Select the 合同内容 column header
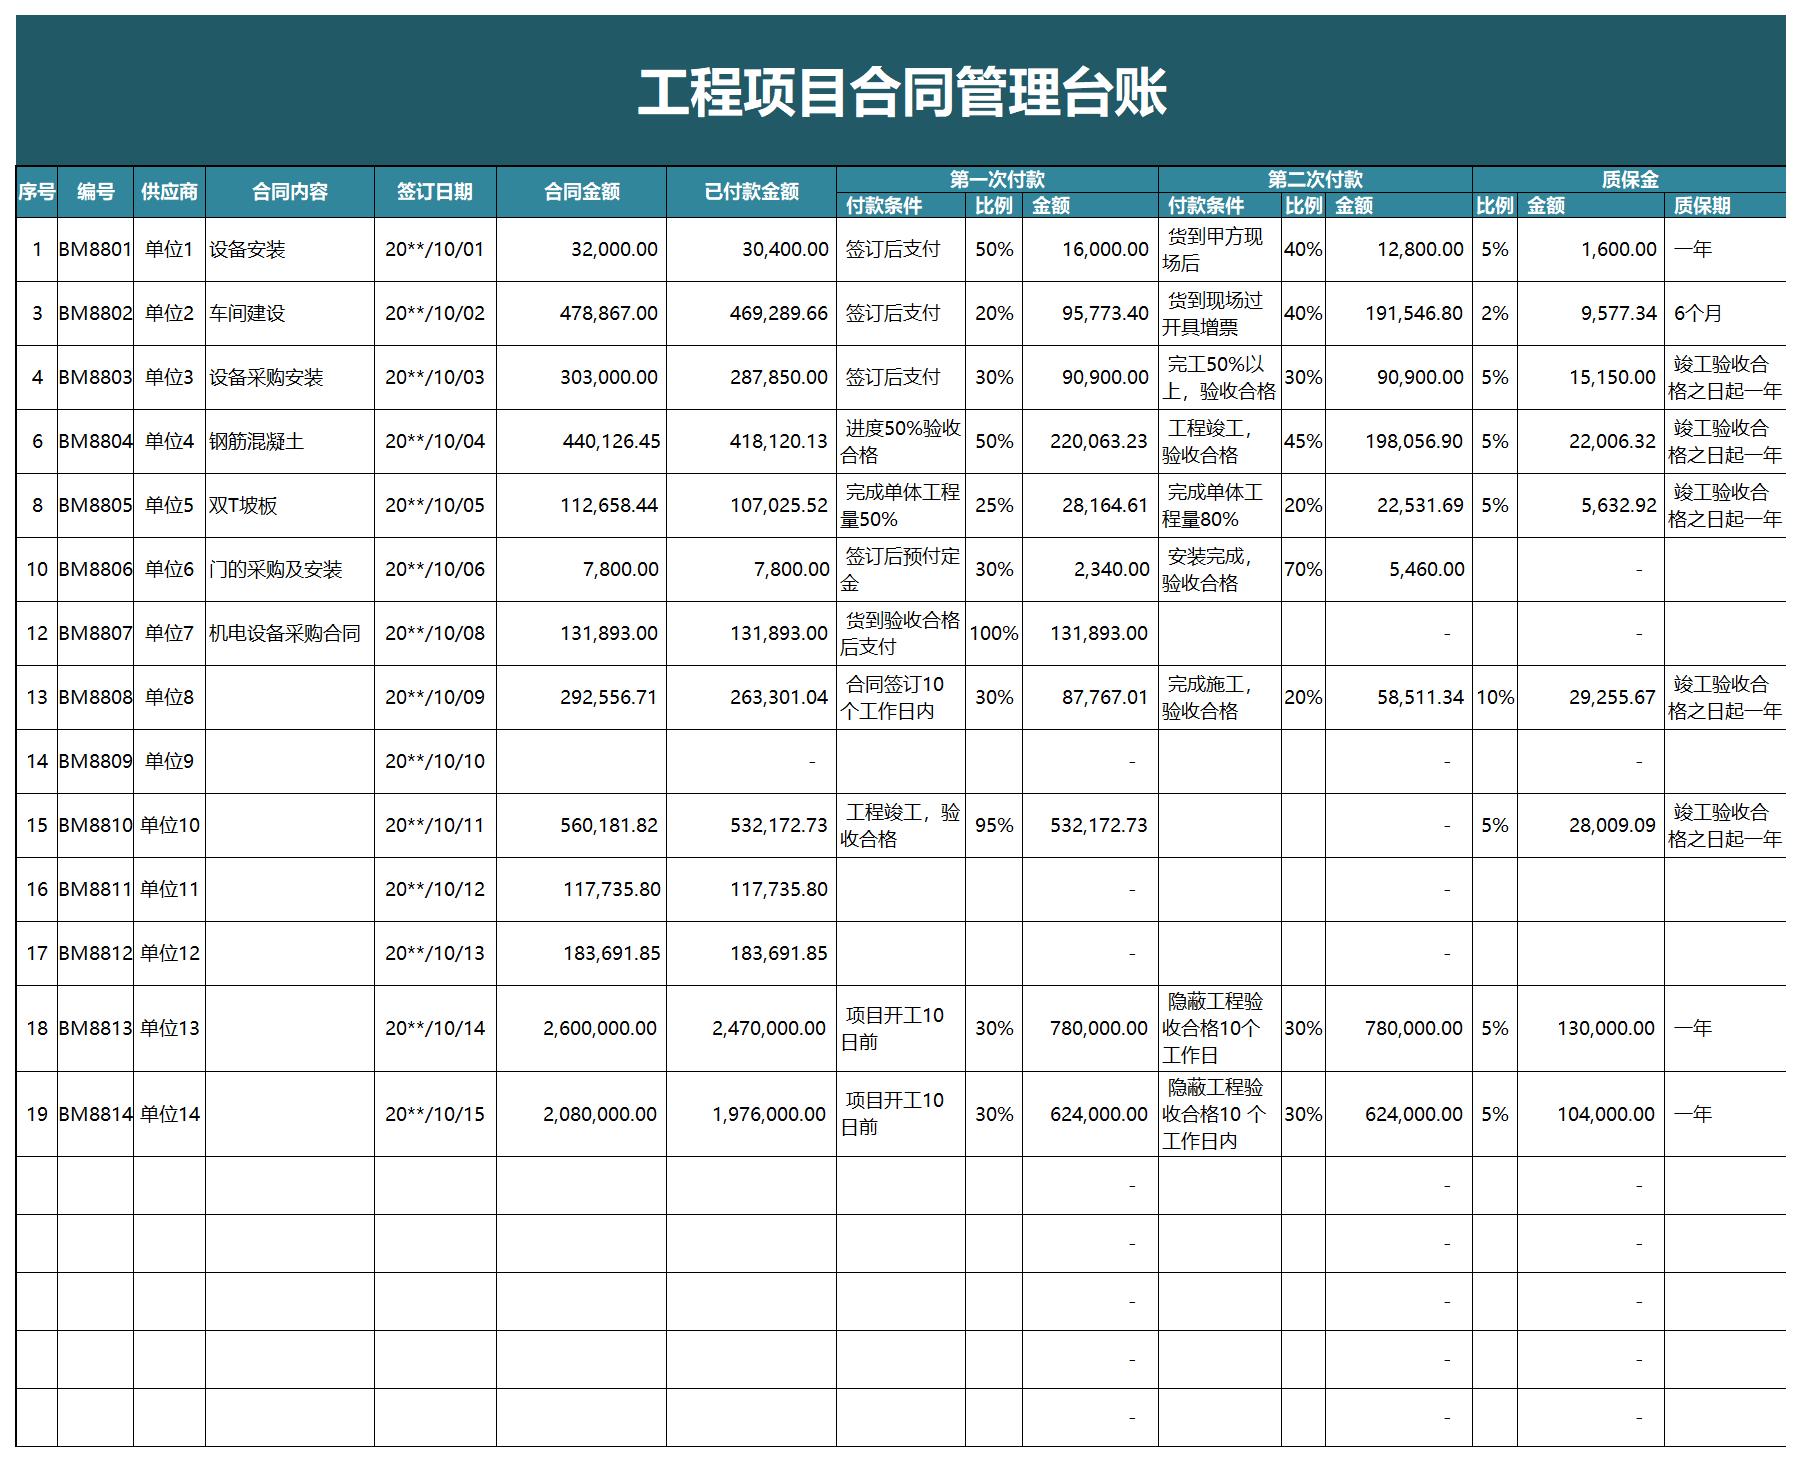Screen dimensions: 1801x1462 coord(290,192)
